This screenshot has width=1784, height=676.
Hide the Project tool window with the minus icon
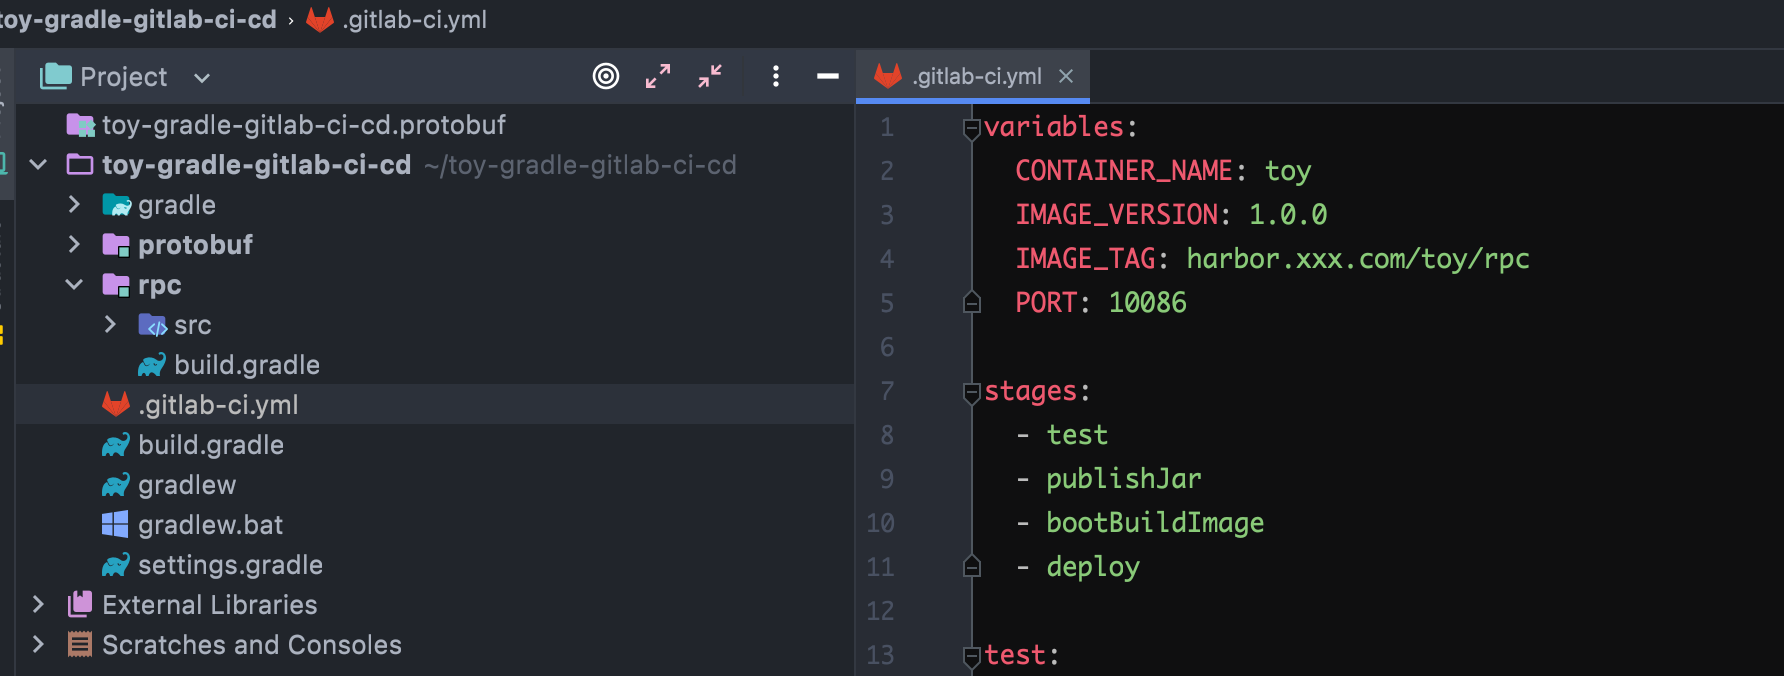point(828,76)
